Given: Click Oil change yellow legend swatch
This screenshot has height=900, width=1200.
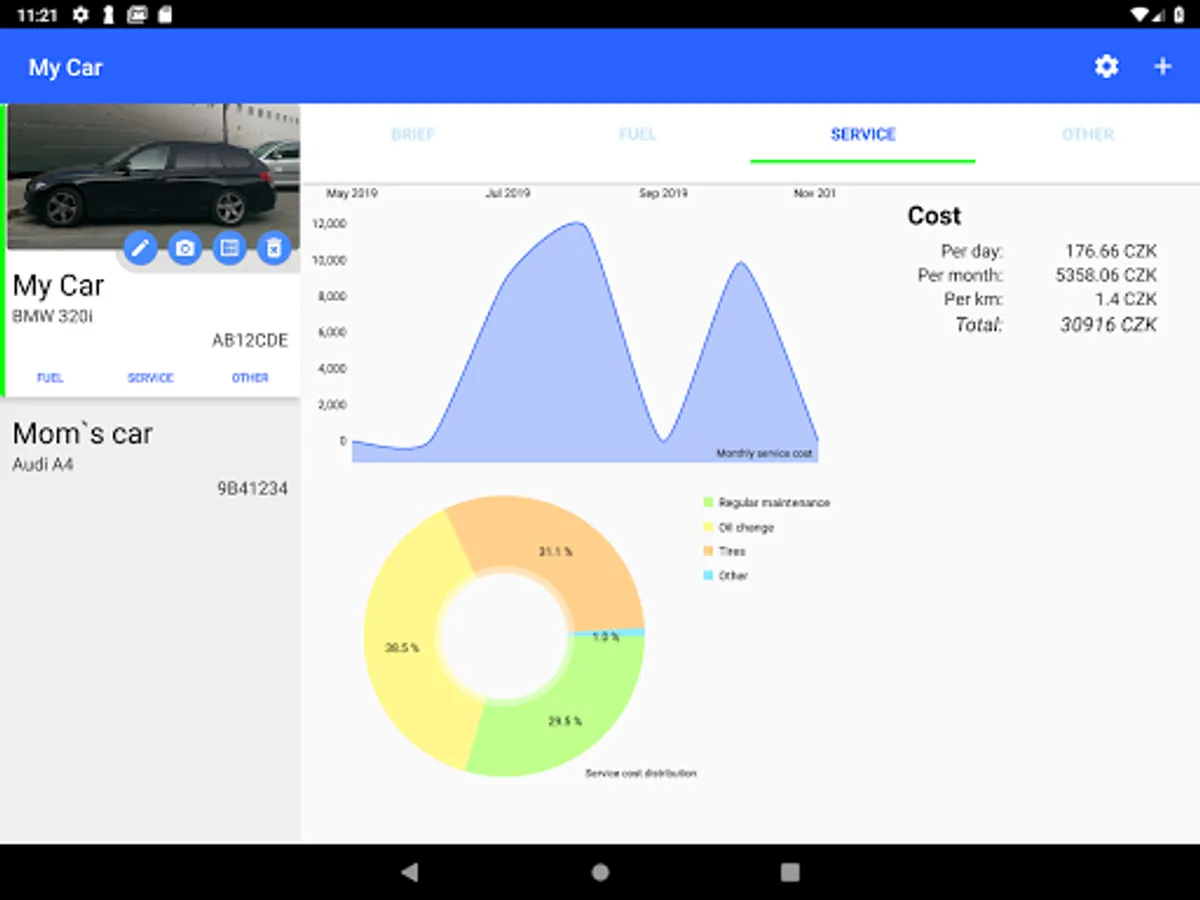Looking at the screenshot, I should click(708, 527).
